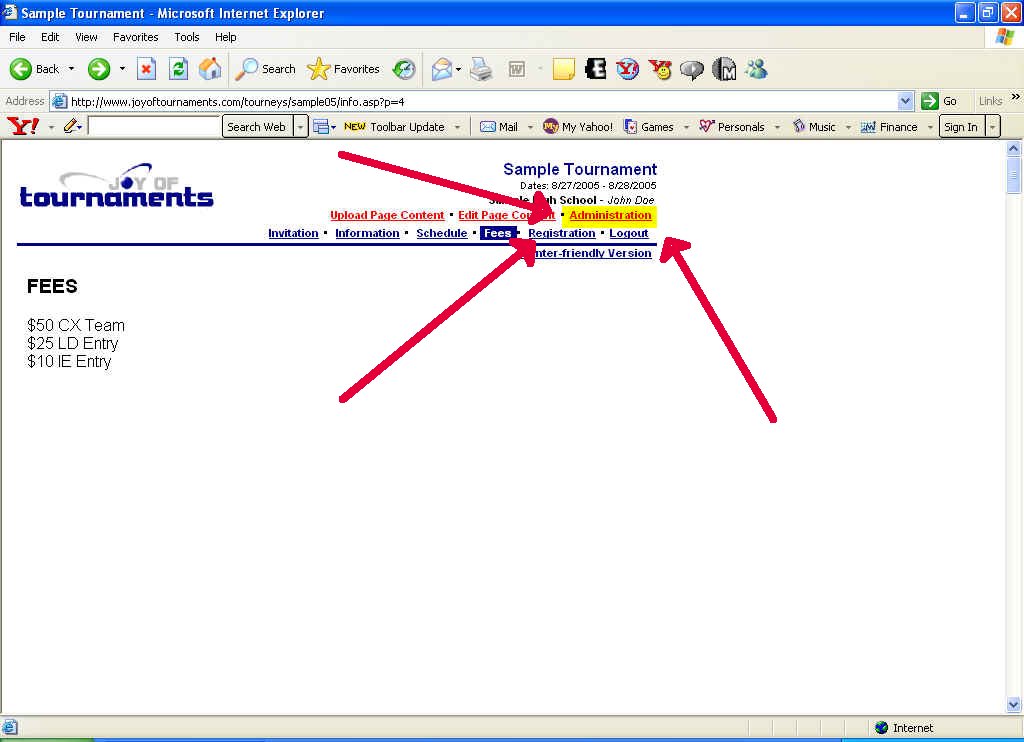
Task: Click the Registration link
Action: click(x=561, y=233)
